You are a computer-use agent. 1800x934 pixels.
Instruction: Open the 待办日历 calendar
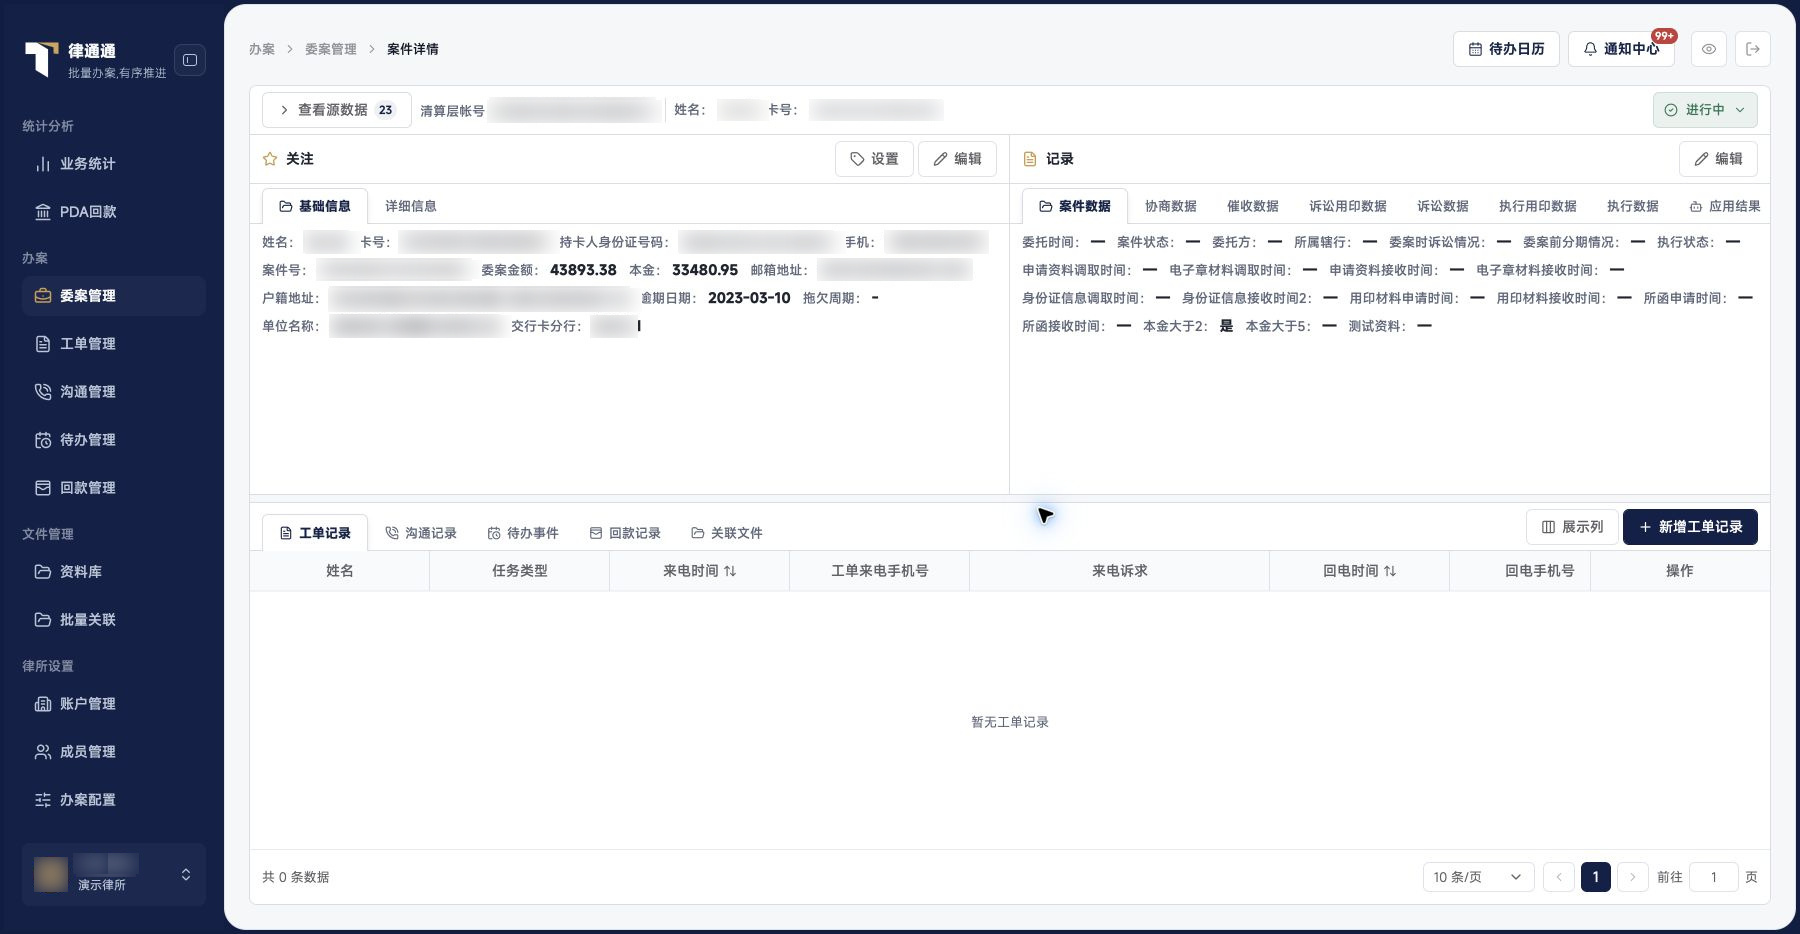1506,49
